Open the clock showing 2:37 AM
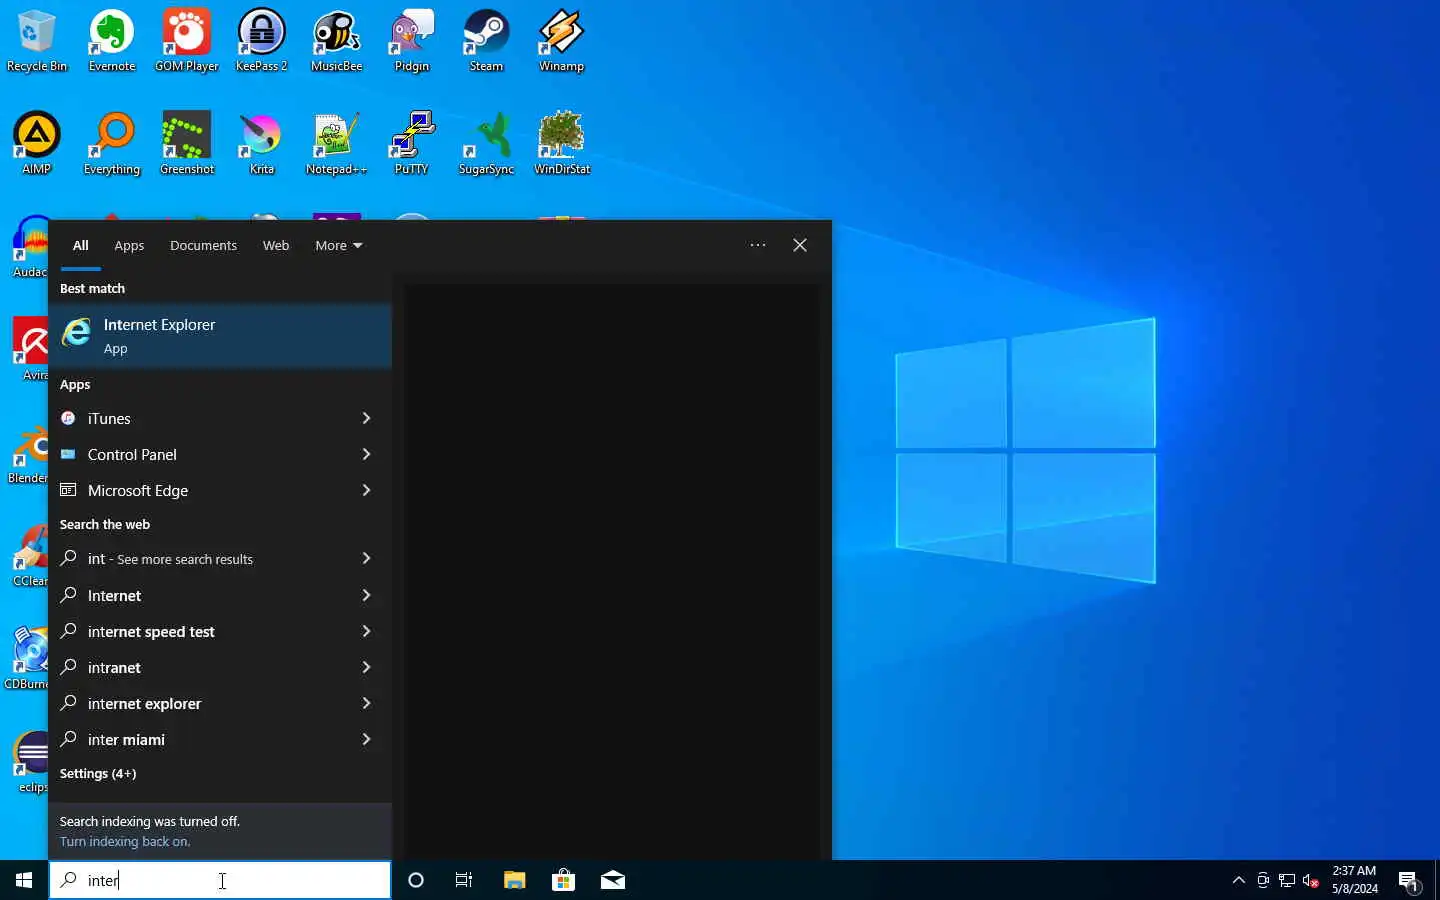 (1354, 880)
